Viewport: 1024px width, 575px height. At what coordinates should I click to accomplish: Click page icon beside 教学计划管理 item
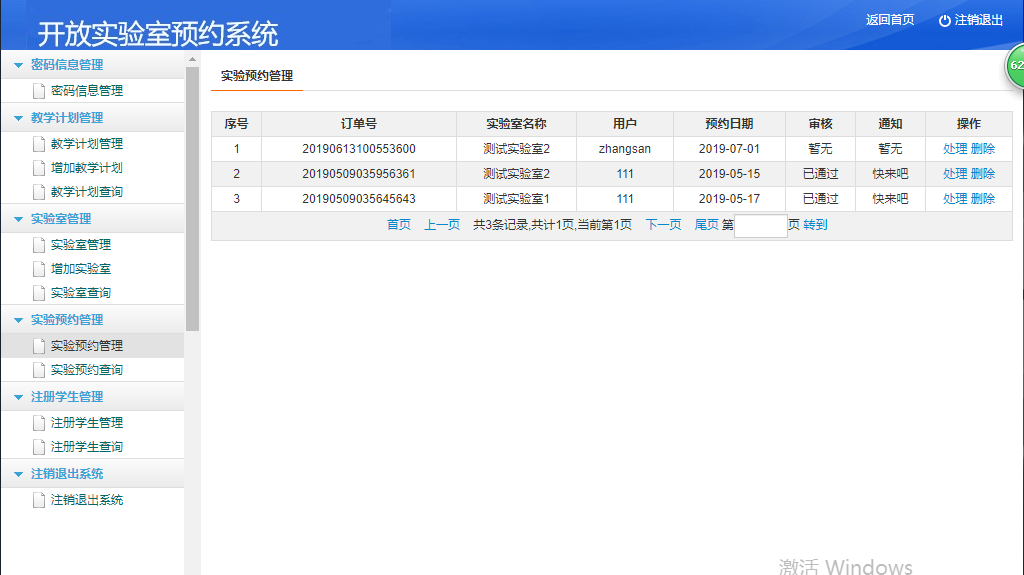[x=39, y=144]
